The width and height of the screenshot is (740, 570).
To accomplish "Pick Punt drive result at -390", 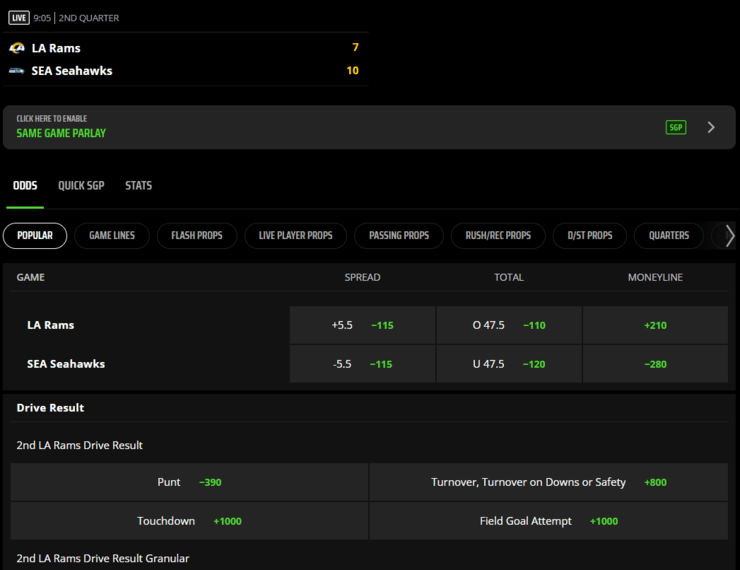I will pos(189,482).
